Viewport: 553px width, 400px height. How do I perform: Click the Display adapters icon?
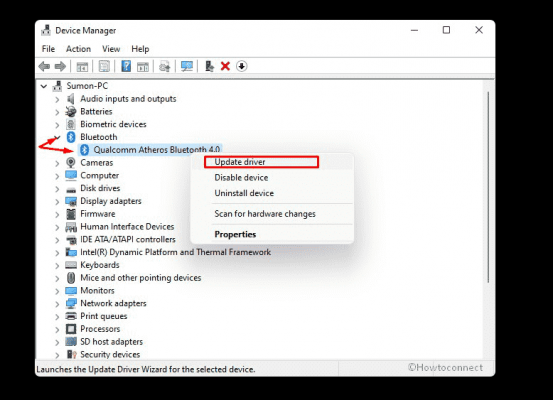[71, 201]
